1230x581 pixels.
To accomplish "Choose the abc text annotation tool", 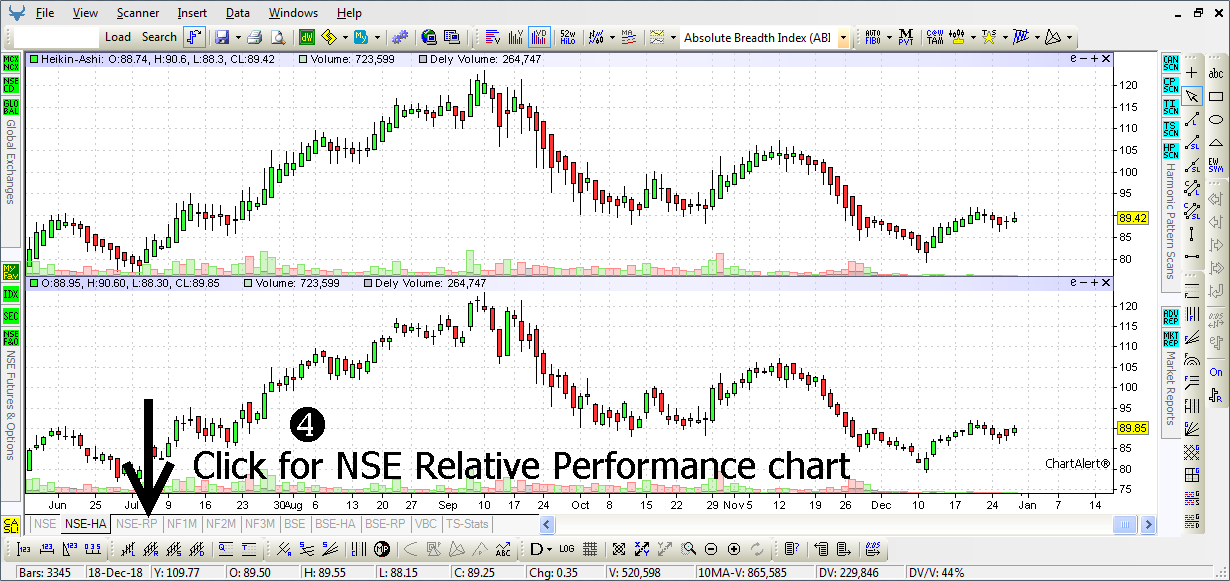I will [1216, 73].
